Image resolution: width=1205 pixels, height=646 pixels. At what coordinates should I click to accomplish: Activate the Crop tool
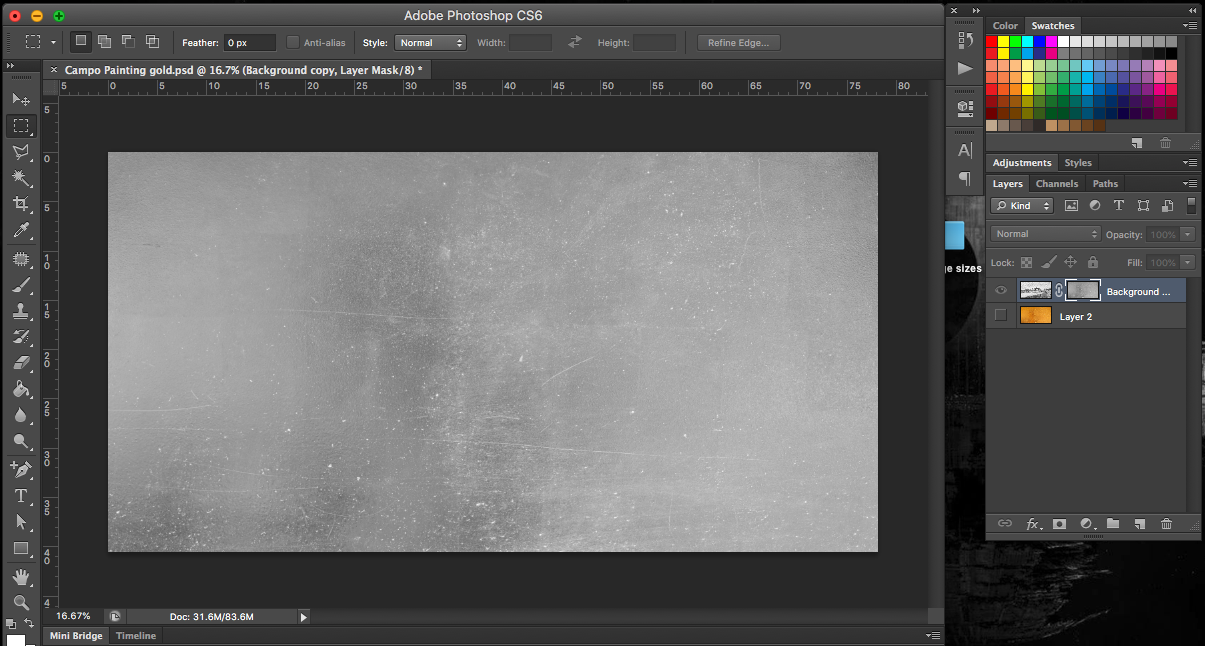point(22,204)
